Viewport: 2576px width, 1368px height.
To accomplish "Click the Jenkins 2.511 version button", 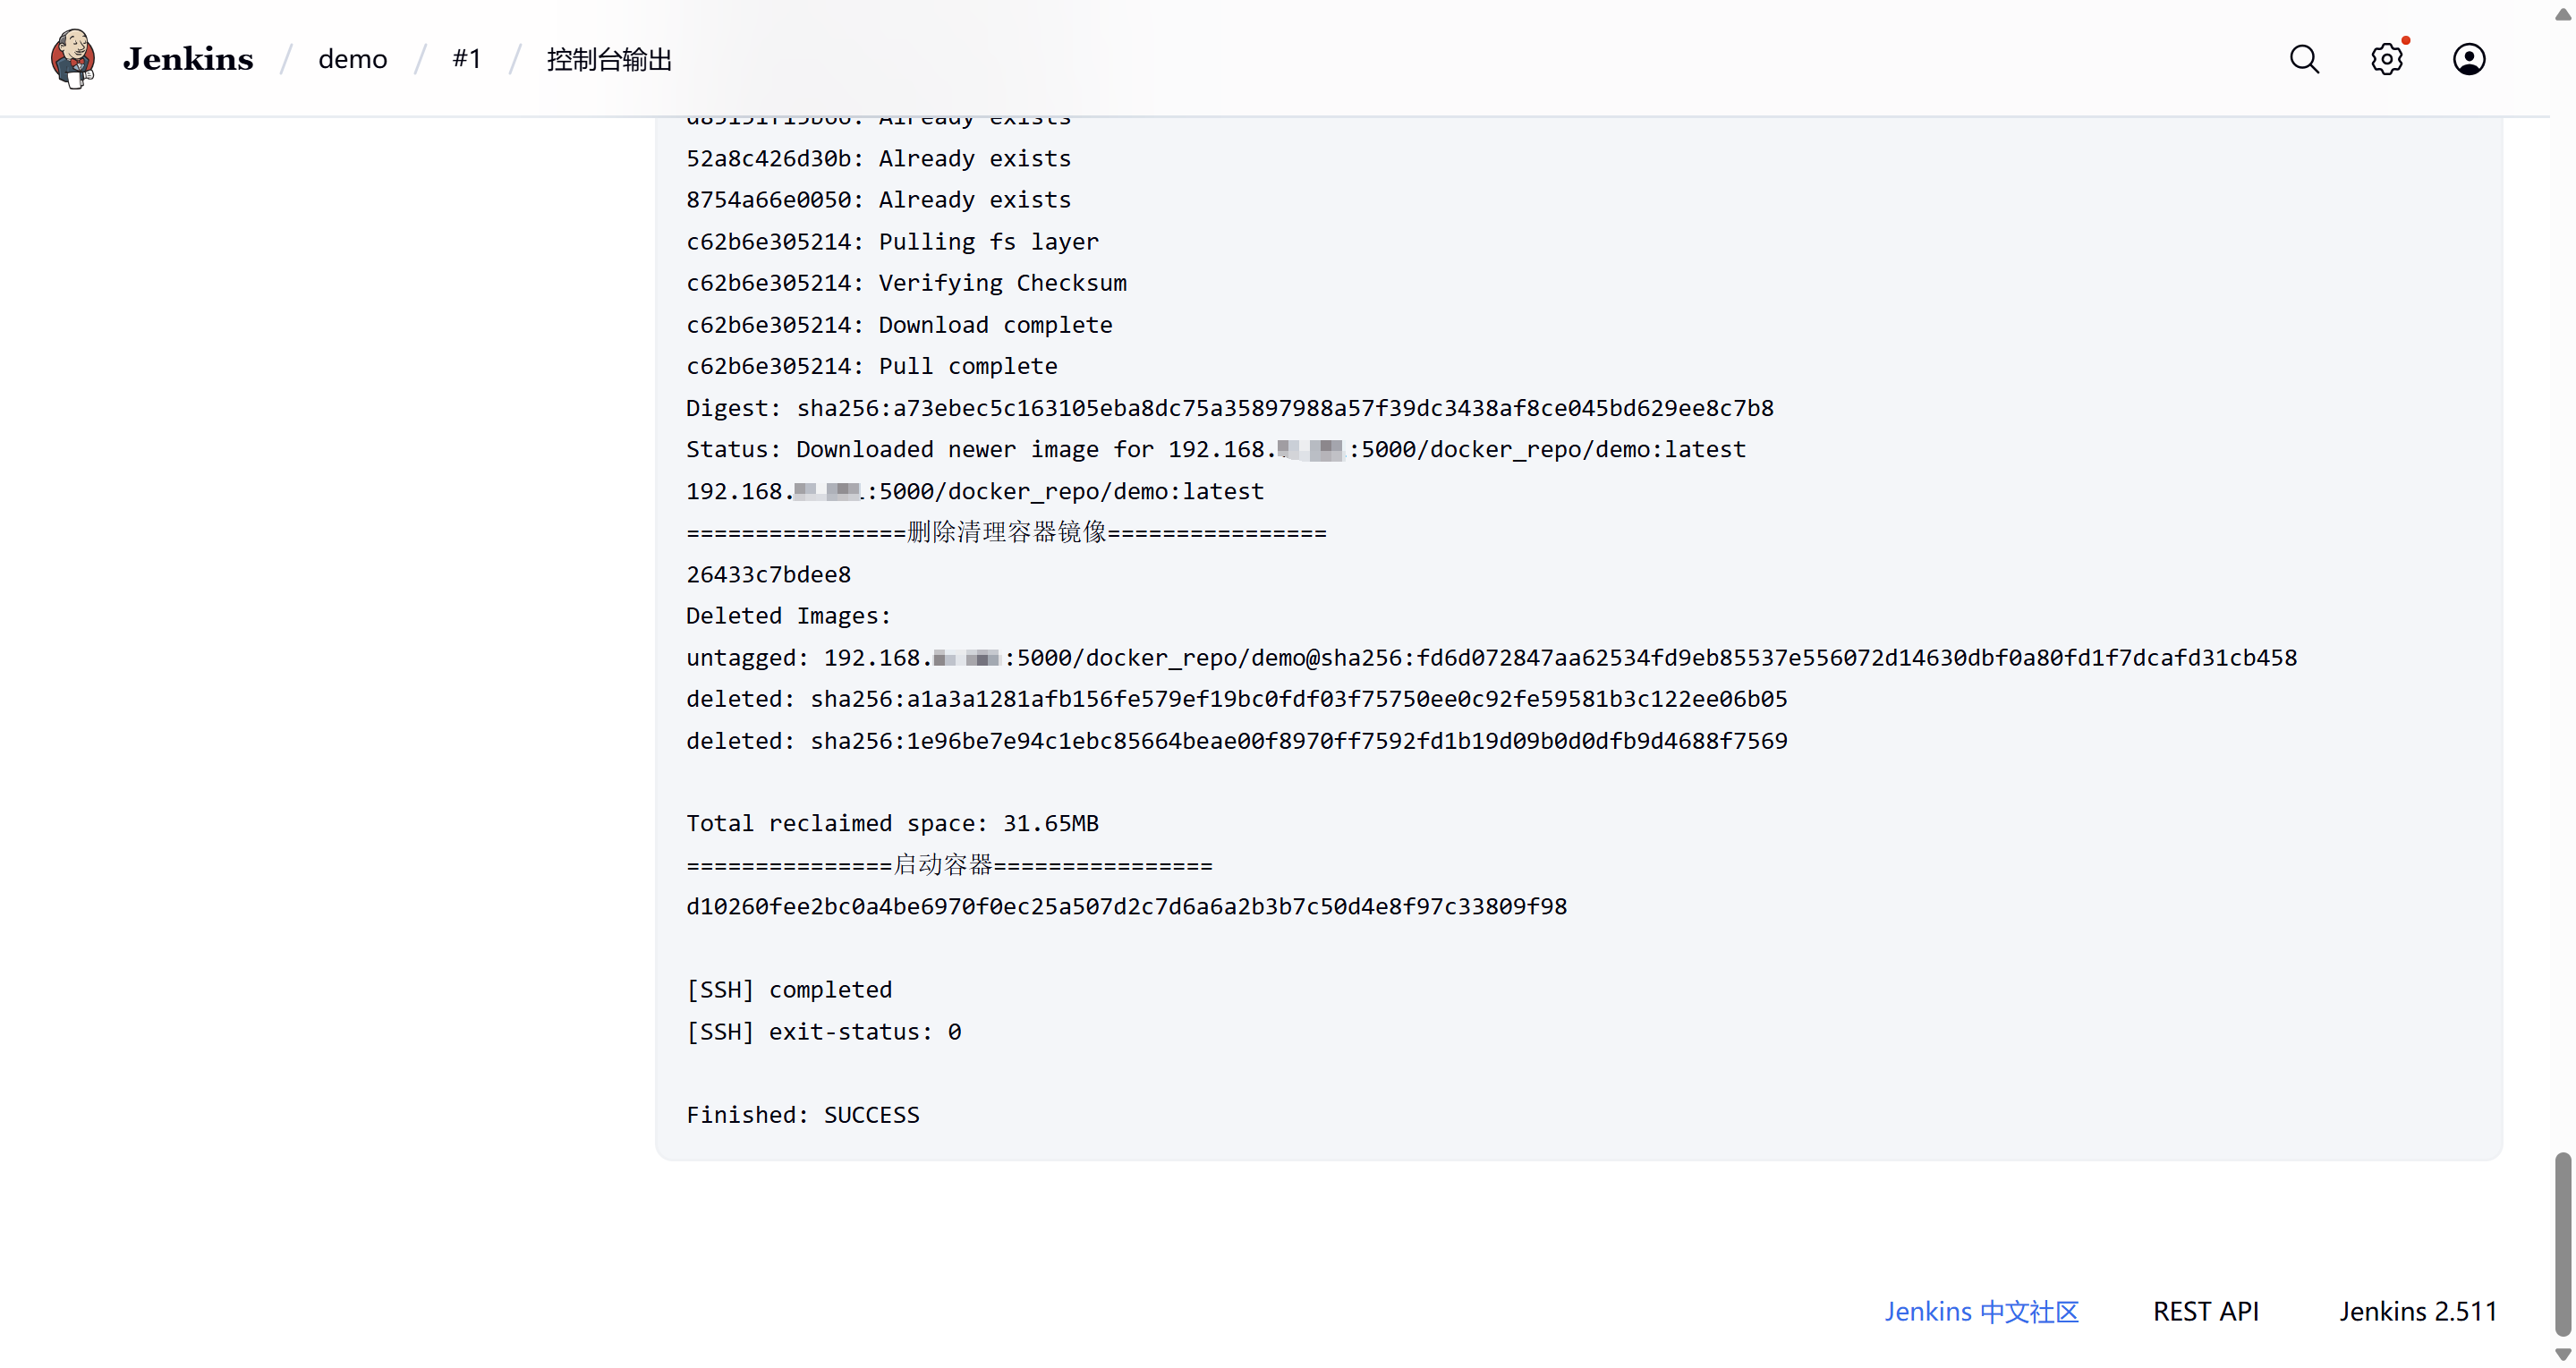I will (x=2417, y=1311).
